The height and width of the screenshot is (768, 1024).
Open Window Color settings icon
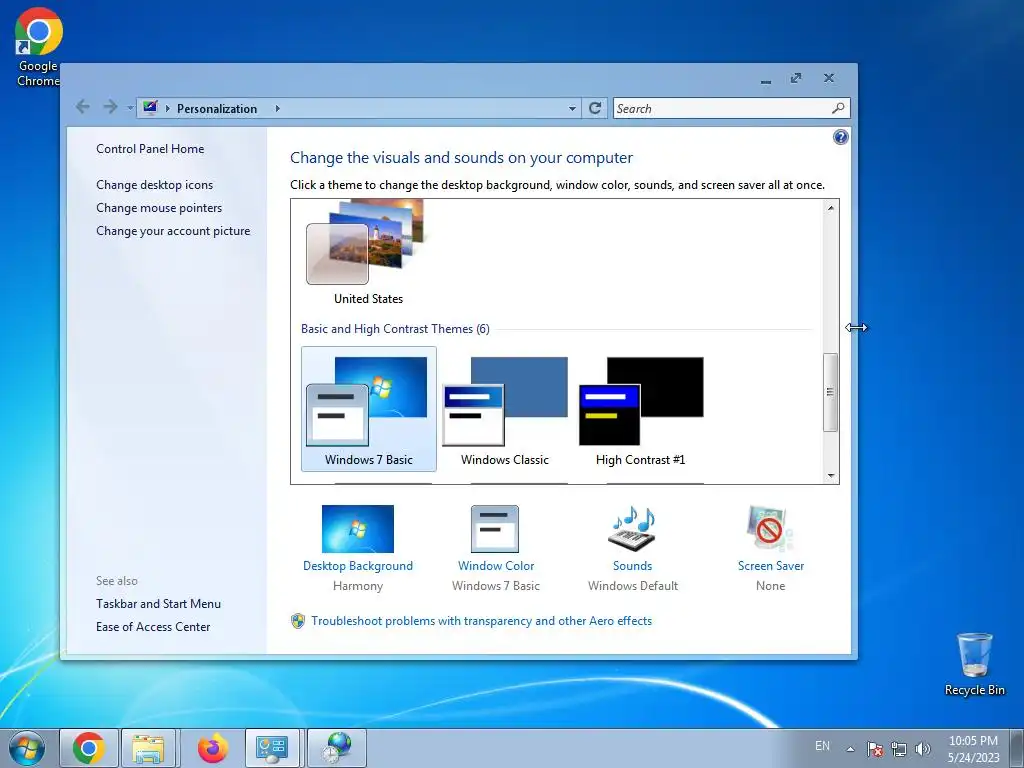[495, 529]
